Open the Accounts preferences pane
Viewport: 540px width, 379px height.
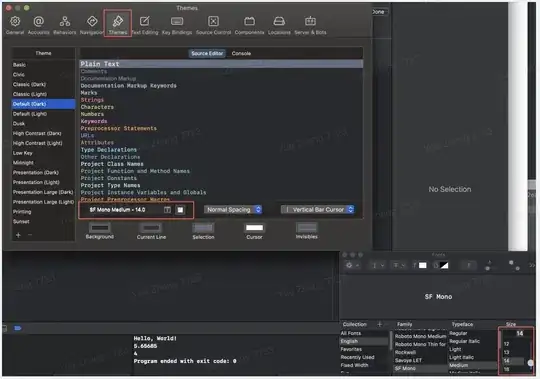pyautogui.click(x=39, y=25)
